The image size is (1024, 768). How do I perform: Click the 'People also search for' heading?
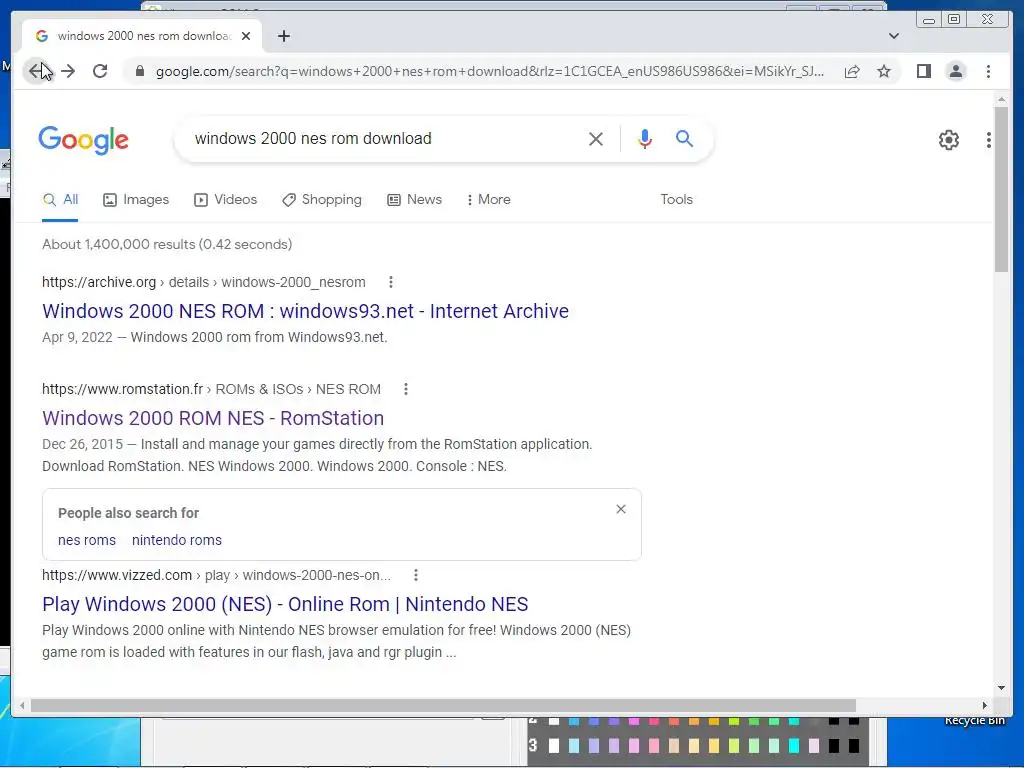point(128,513)
